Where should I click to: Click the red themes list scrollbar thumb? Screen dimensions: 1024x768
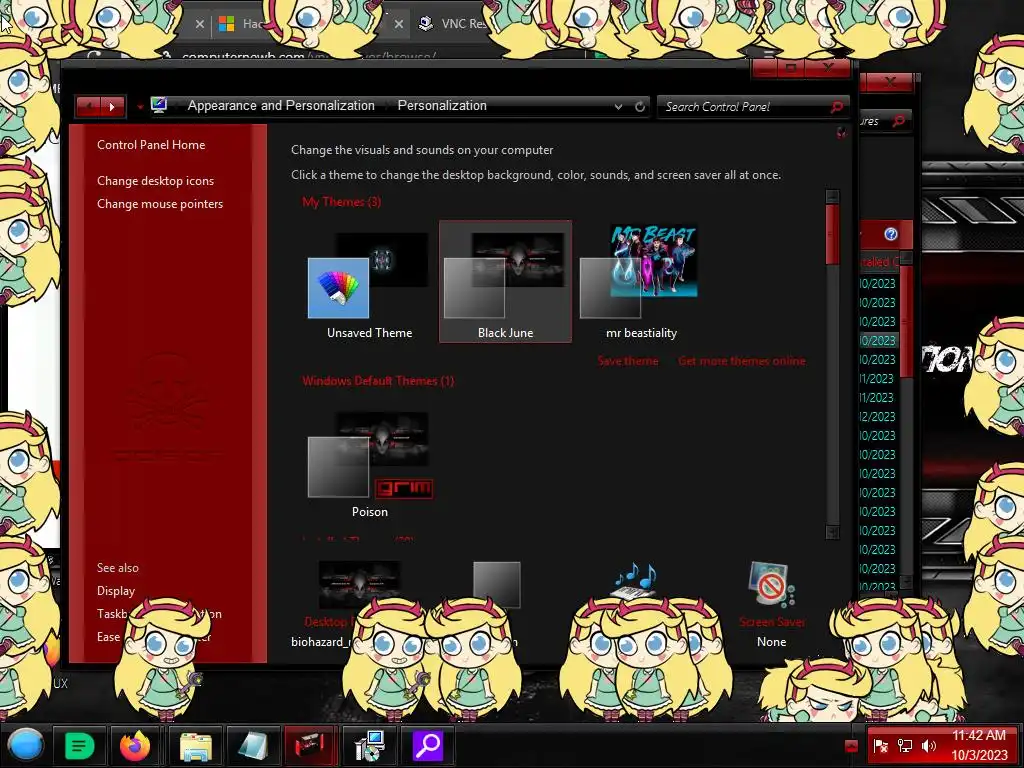(x=832, y=234)
